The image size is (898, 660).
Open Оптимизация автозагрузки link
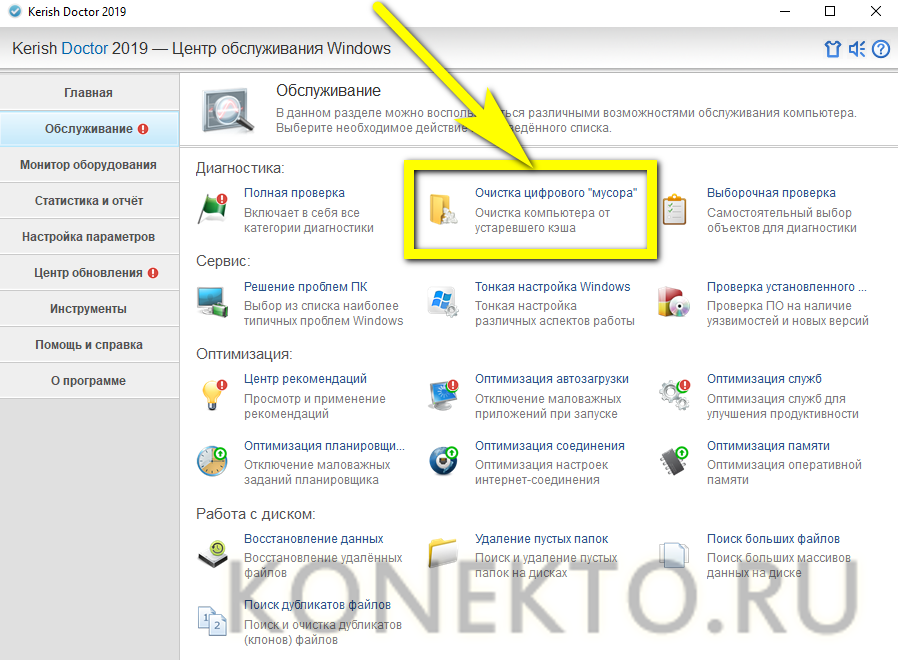point(551,379)
